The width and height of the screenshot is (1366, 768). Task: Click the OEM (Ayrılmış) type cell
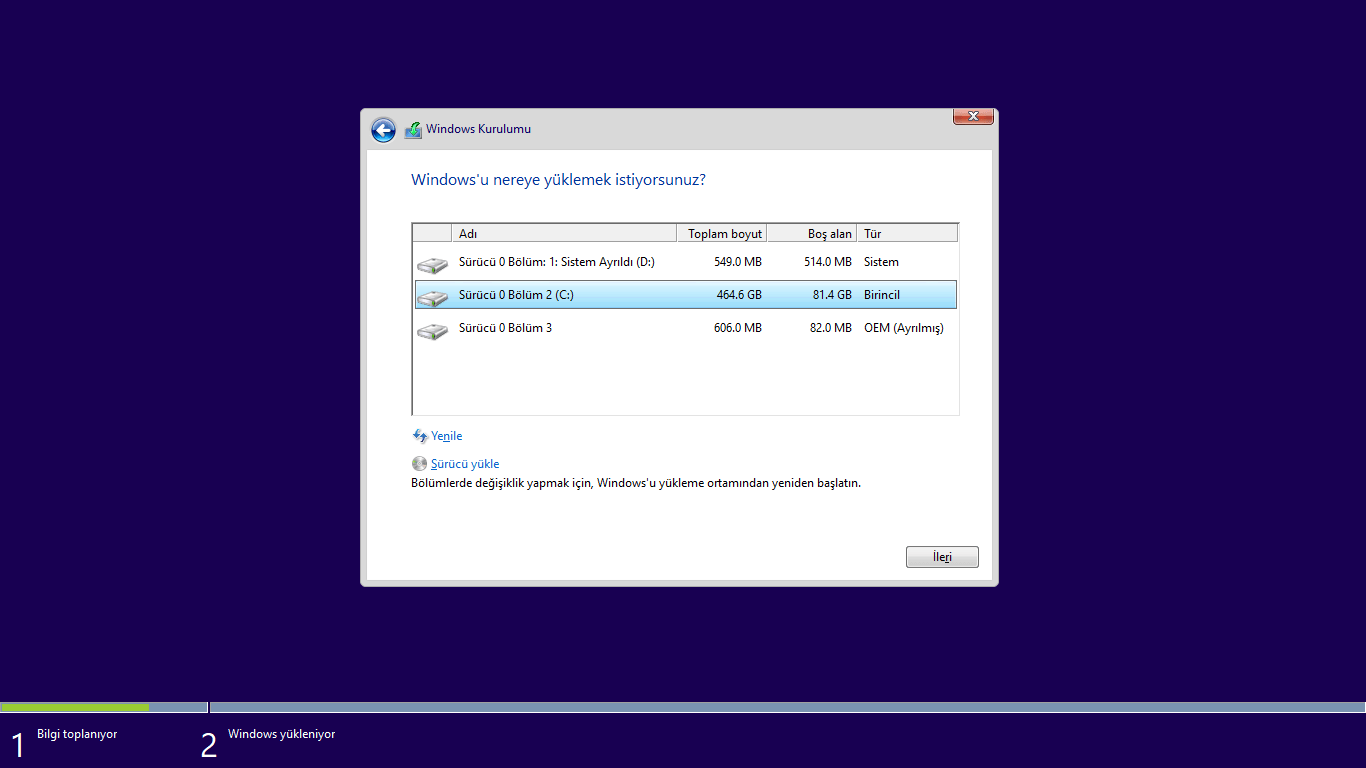(904, 328)
